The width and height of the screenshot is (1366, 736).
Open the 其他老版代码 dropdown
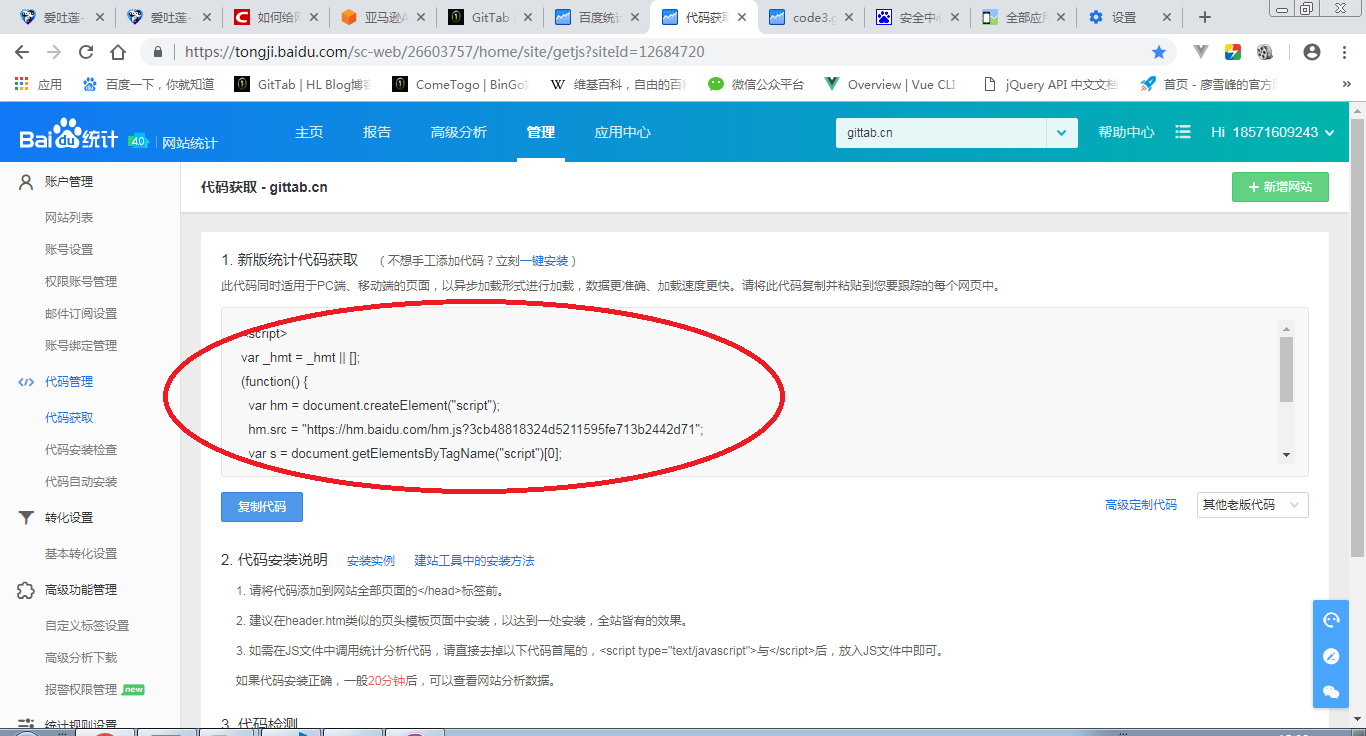coord(1253,505)
